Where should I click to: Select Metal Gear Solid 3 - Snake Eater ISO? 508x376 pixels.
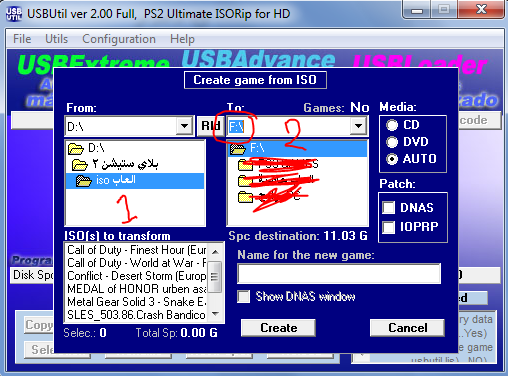click(x=136, y=302)
